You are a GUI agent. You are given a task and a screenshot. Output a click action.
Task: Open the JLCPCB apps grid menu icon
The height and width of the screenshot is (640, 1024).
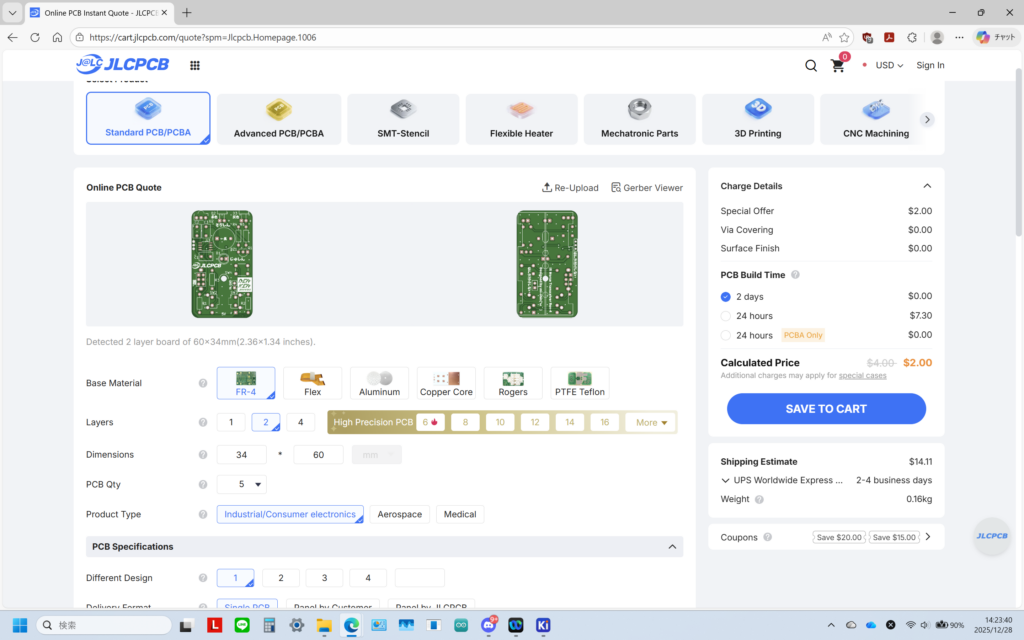(x=194, y=65)
